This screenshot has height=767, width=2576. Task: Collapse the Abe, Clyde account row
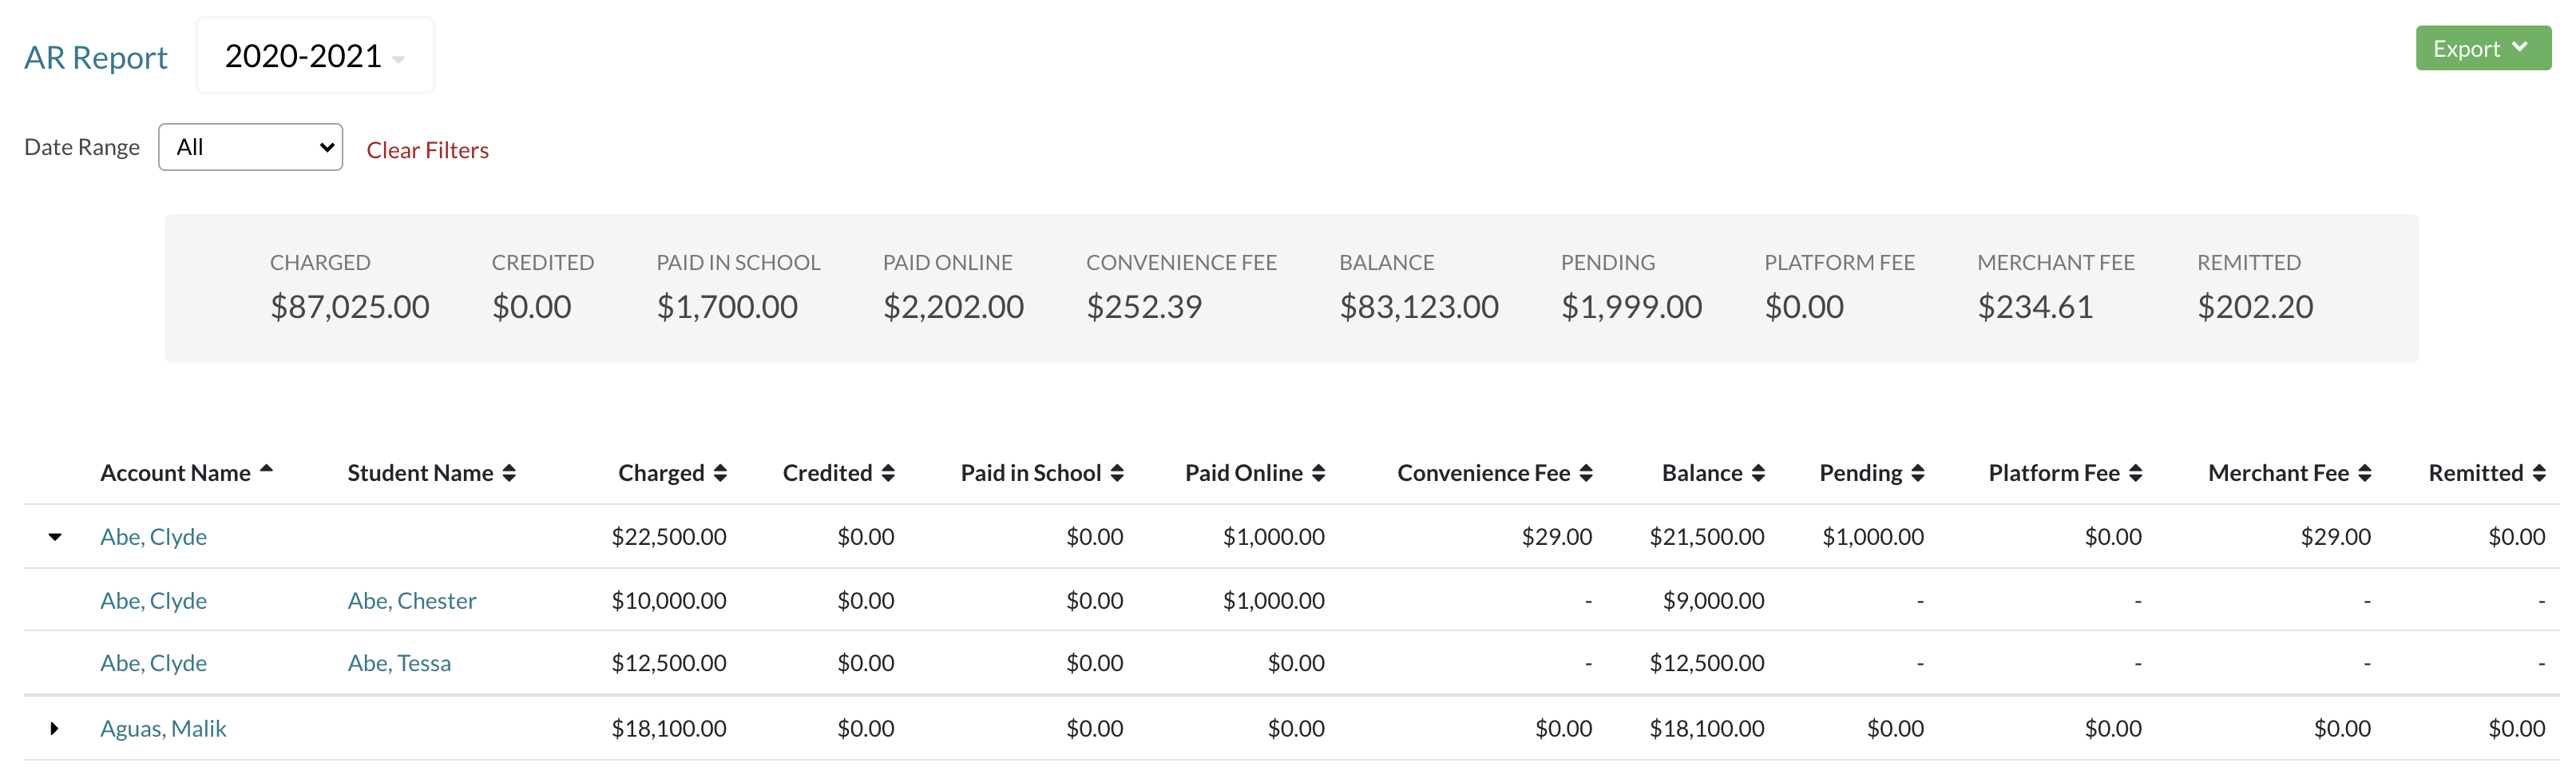[55, 536]
